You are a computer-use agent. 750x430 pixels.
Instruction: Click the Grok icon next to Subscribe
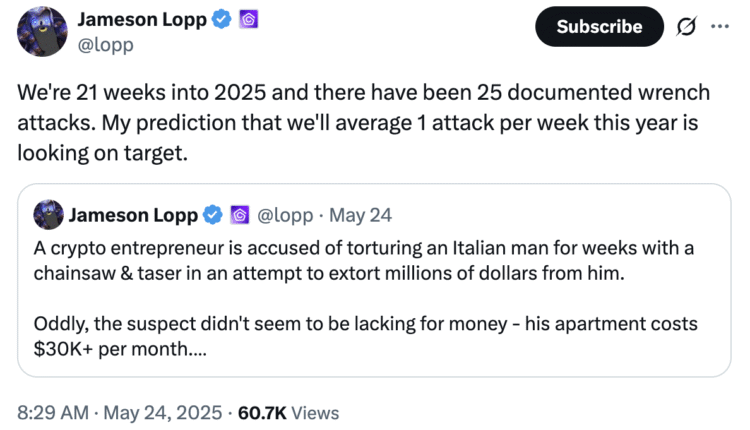(686, 27)
